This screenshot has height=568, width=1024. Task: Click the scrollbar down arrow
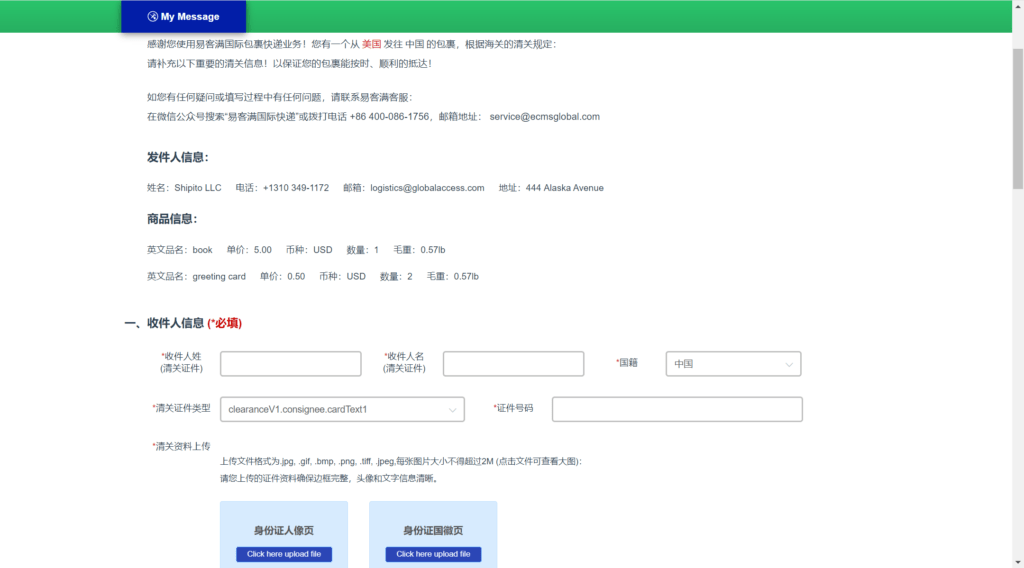(1018, 562)
